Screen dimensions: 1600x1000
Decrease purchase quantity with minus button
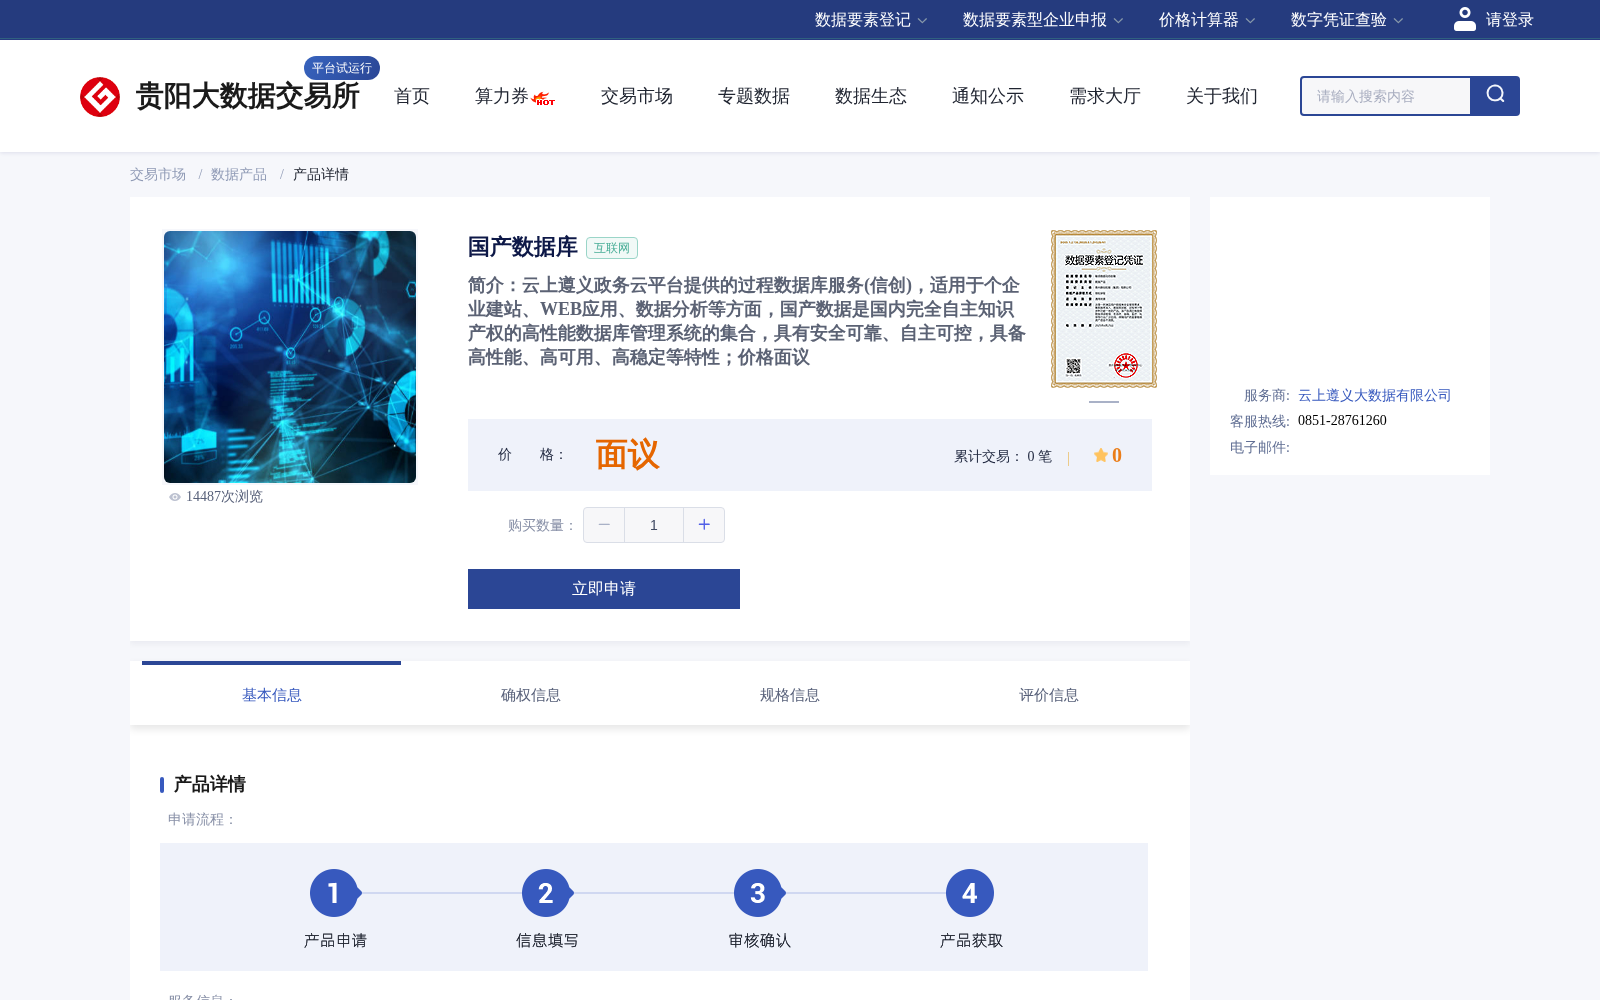click(604, 525)
